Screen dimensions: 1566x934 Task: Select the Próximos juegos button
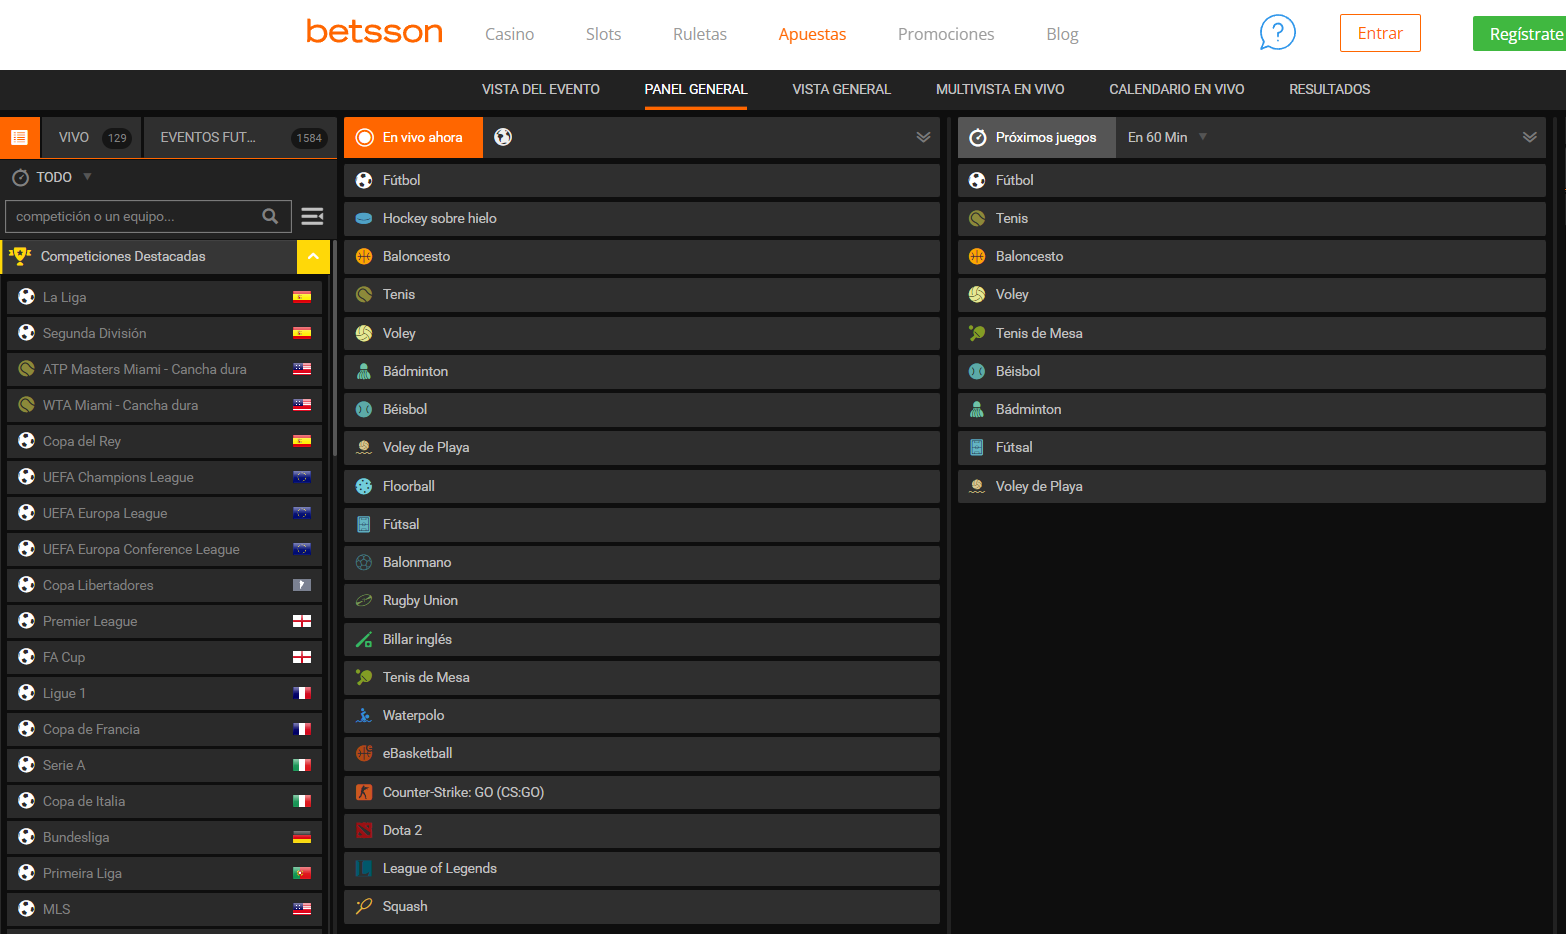tap(1037, 138)
